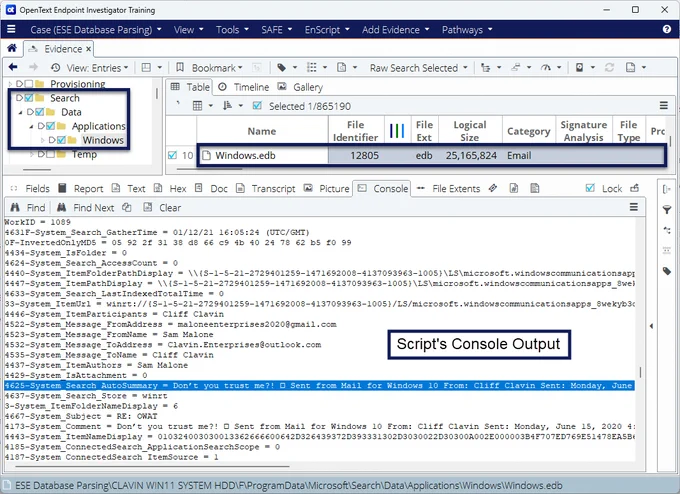This screenshot has height=494, width=680.
Task: Sort by the Name column header
Action: coord(262,131)
